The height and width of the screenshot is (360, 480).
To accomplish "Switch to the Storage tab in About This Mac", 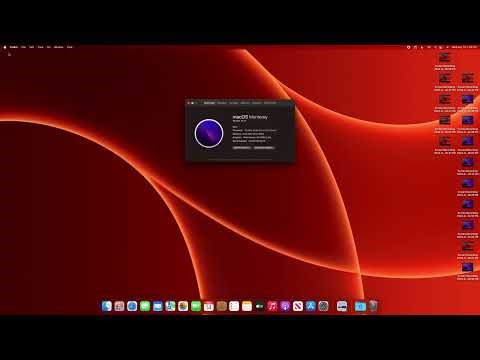I will 234,103.
